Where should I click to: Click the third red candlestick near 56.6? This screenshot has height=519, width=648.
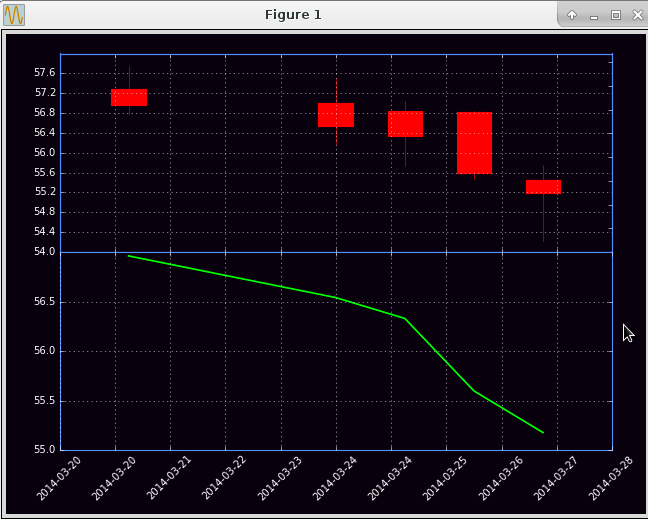click(x=405, y=124)
